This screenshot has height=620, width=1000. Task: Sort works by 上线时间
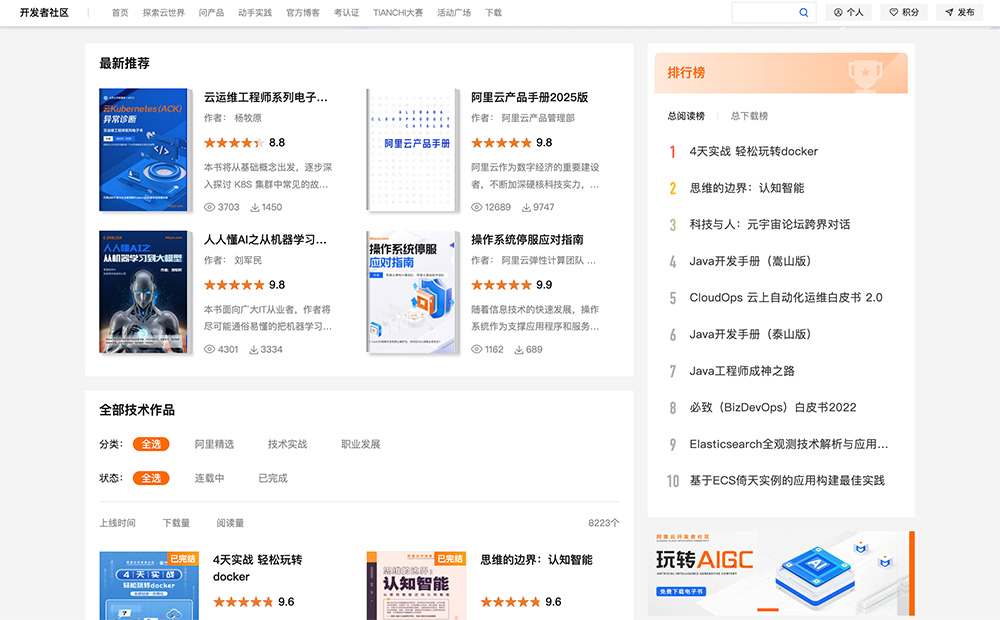(x=117, y=523)
